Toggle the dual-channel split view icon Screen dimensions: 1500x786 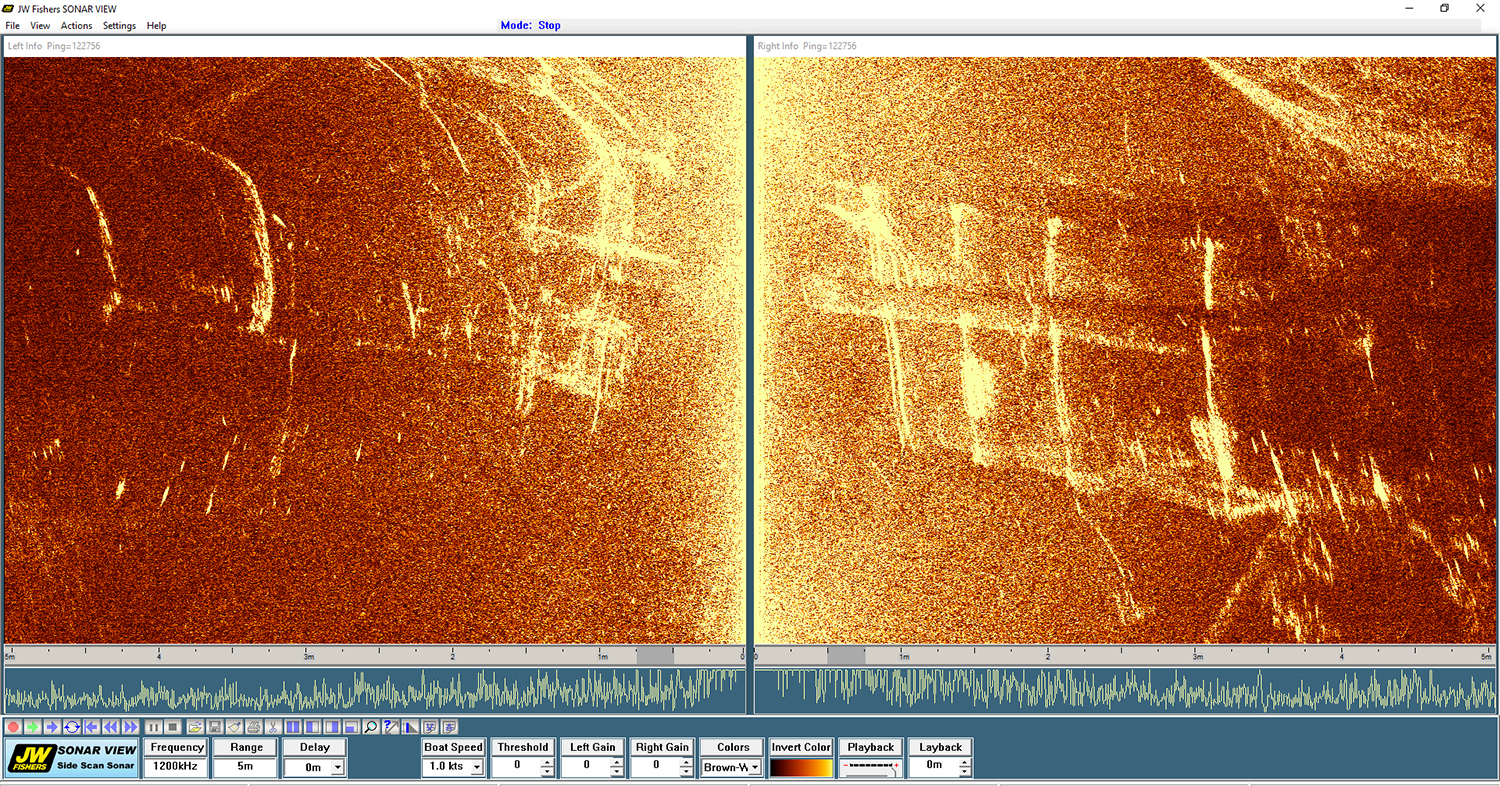pyautogui.click(x=293, y=727)
